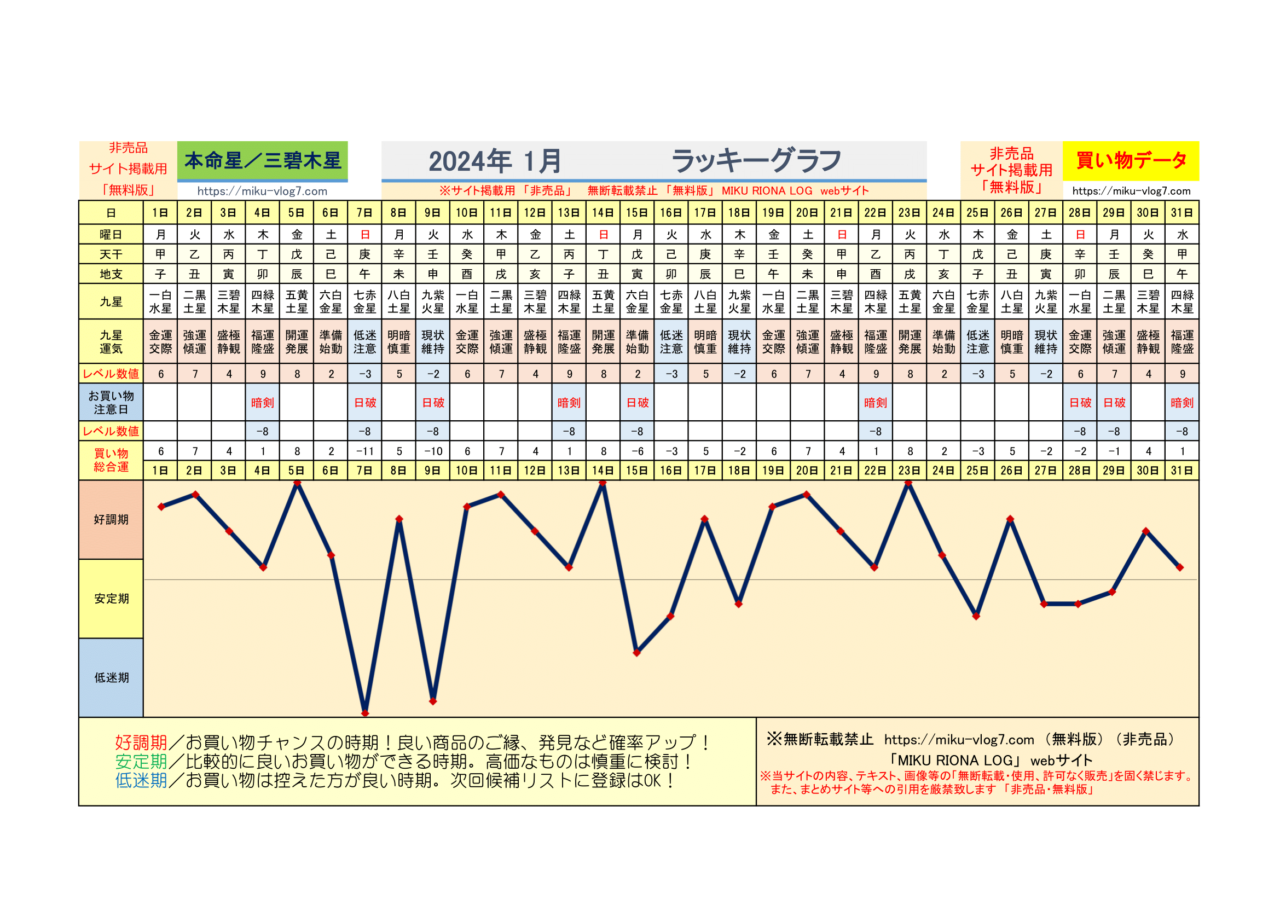Select the お買い物注意日 row header

click(110, 403)
